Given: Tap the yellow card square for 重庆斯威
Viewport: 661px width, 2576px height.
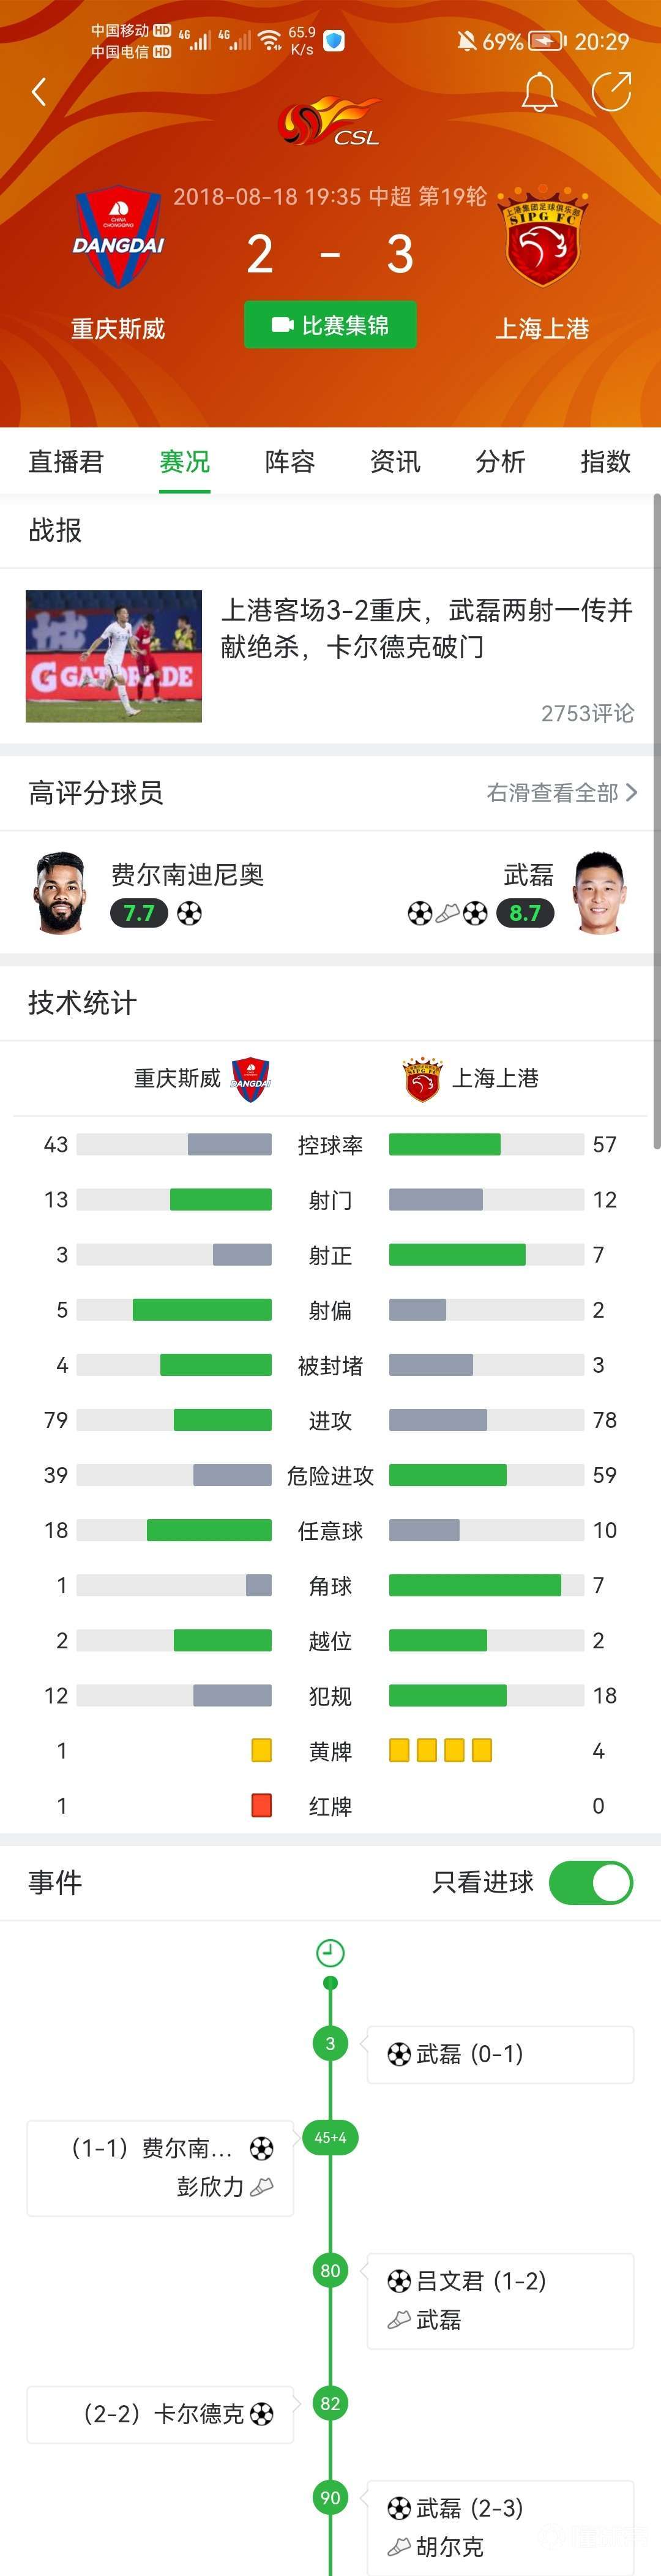Looking at the screenshot, I should tap(261, 1749).
